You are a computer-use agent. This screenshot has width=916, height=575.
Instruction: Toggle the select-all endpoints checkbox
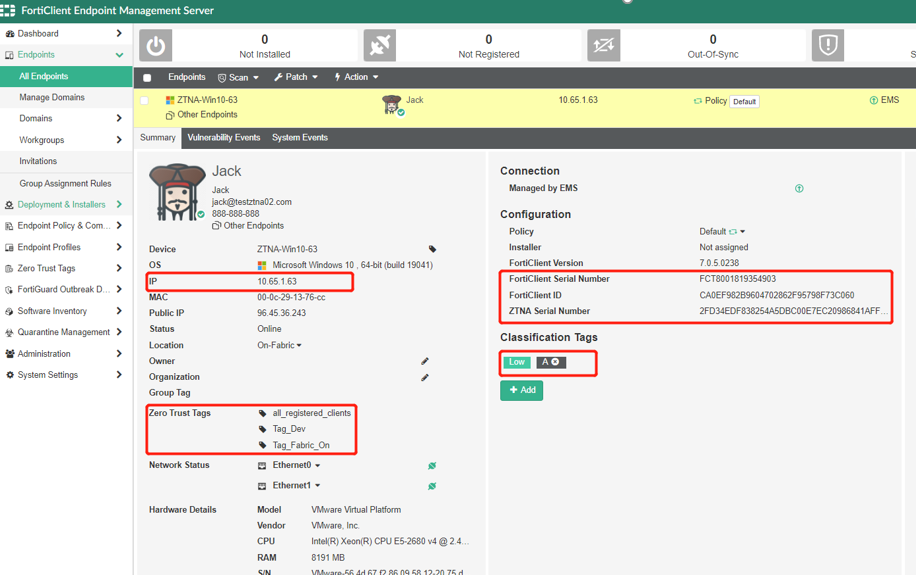coord(147,78)
